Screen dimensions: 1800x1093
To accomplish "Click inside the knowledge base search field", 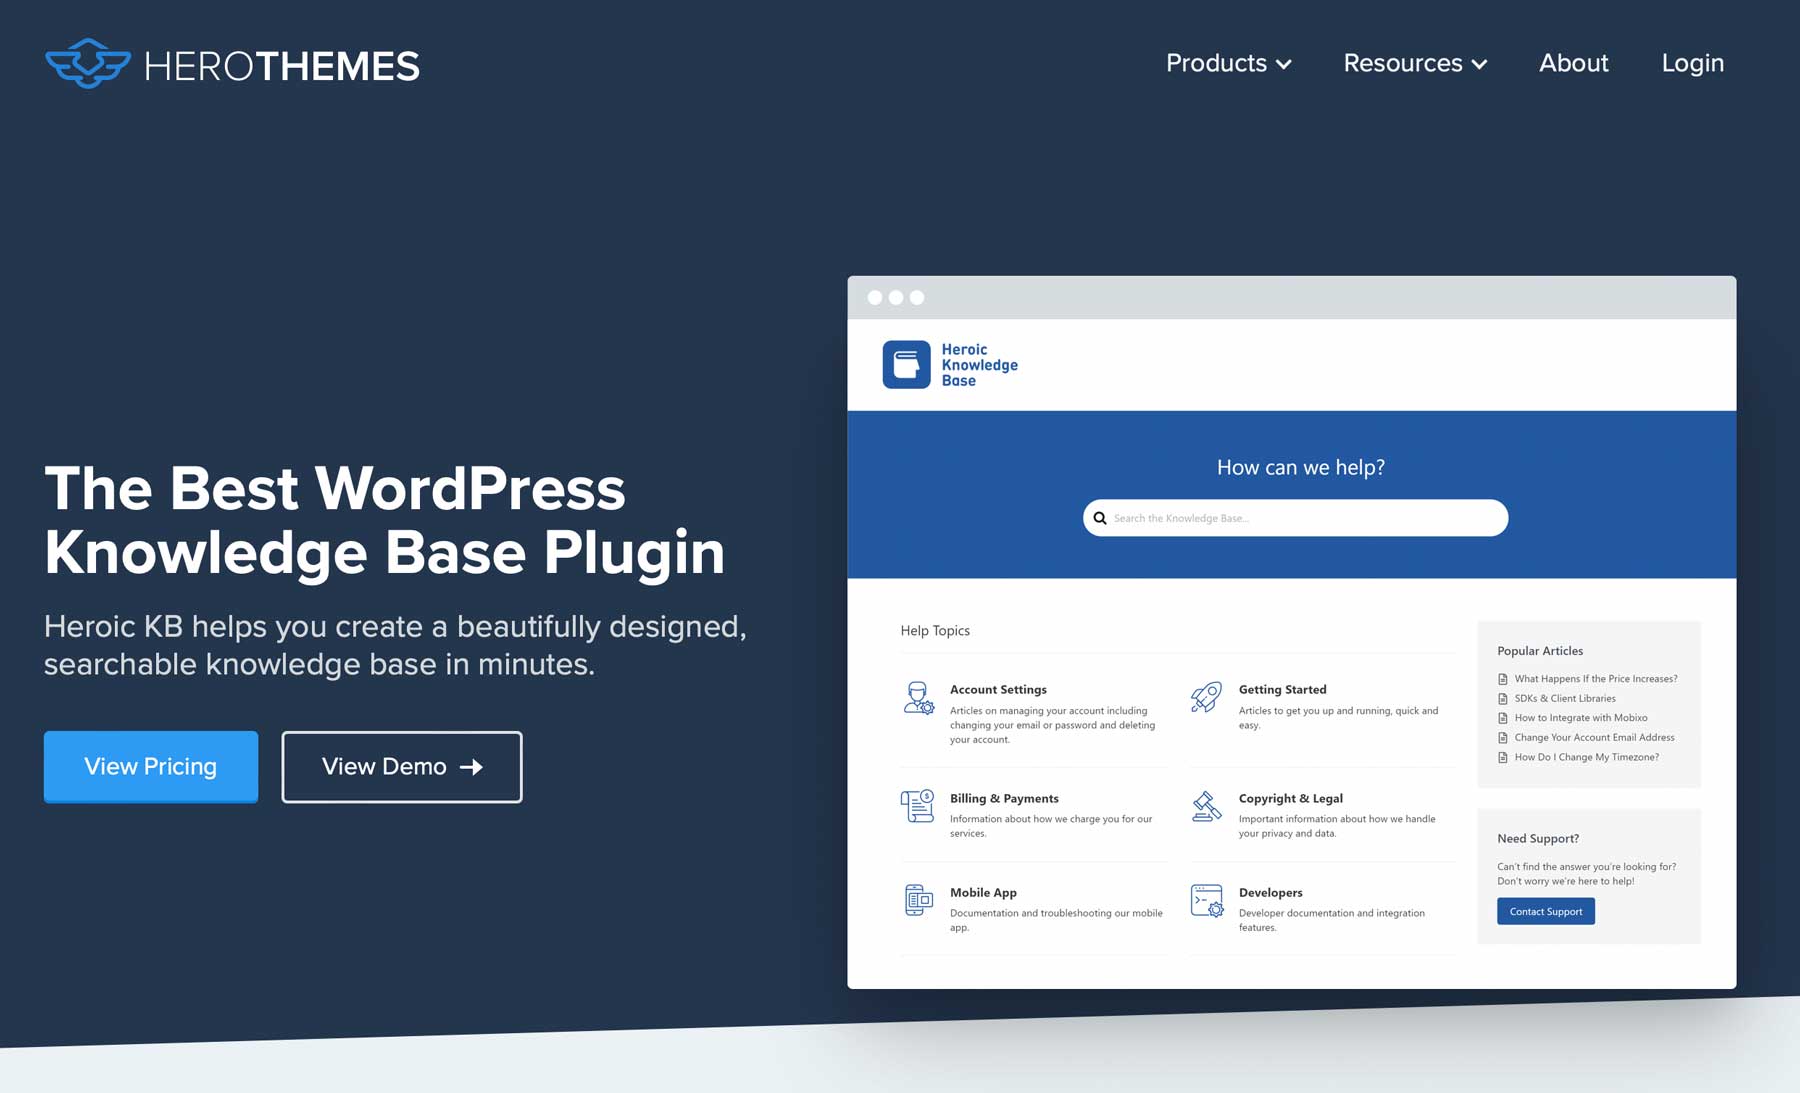I will 1295,518.
